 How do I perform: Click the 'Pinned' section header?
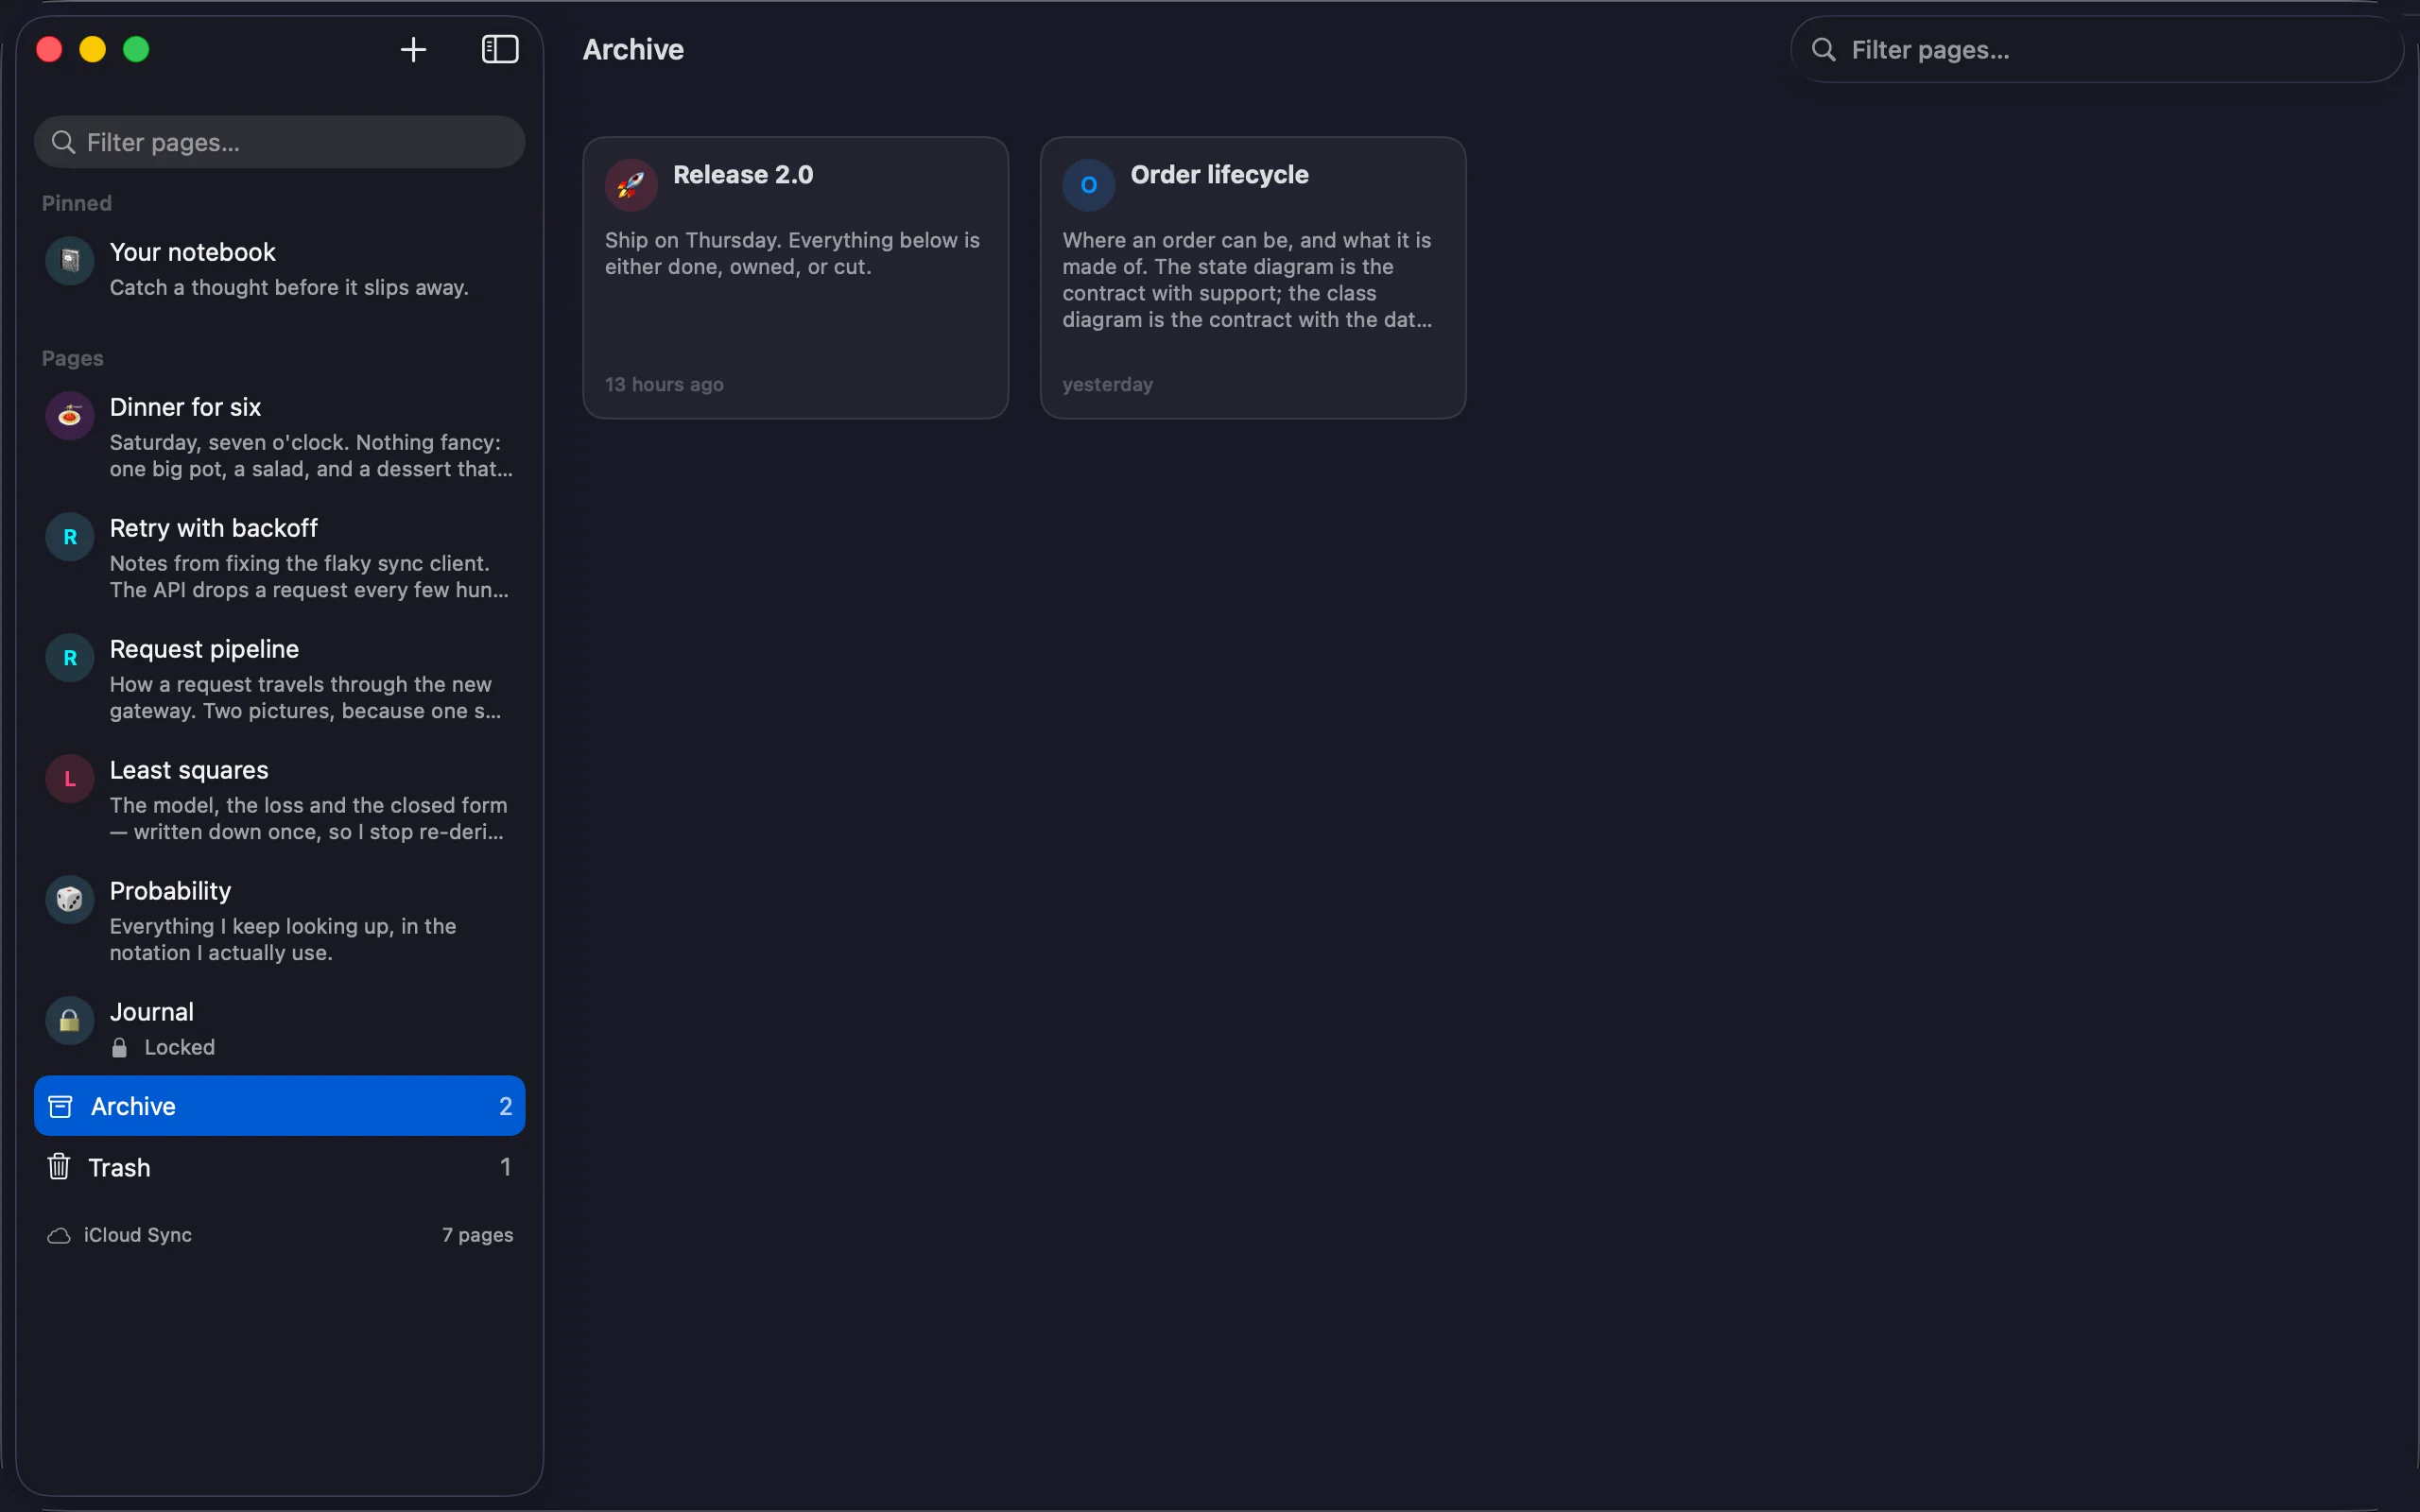point(77,203)
